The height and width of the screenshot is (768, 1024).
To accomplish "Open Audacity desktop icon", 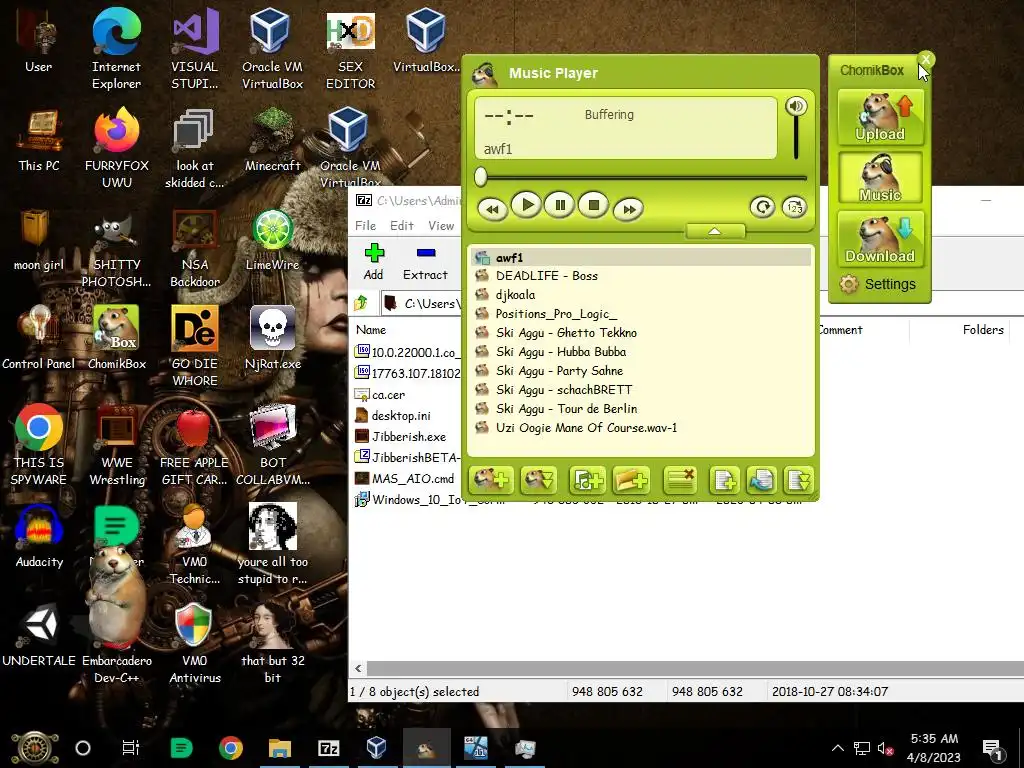I will click(x=39, y=536).
